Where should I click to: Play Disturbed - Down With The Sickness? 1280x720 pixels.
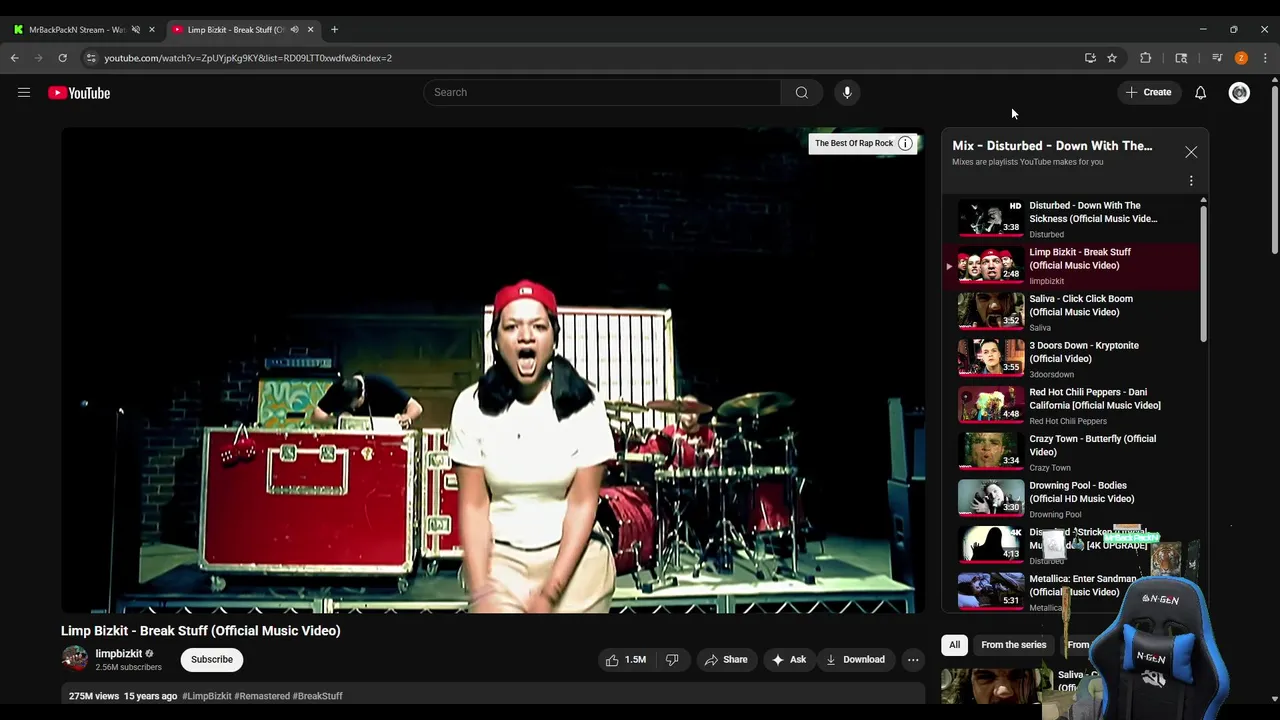(1072, 219)
